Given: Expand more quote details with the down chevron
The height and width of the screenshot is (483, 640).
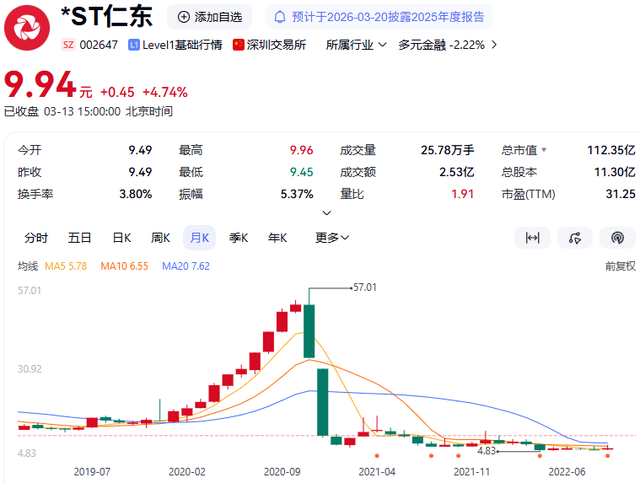Looking at the screenshot, I should (326, 213).
